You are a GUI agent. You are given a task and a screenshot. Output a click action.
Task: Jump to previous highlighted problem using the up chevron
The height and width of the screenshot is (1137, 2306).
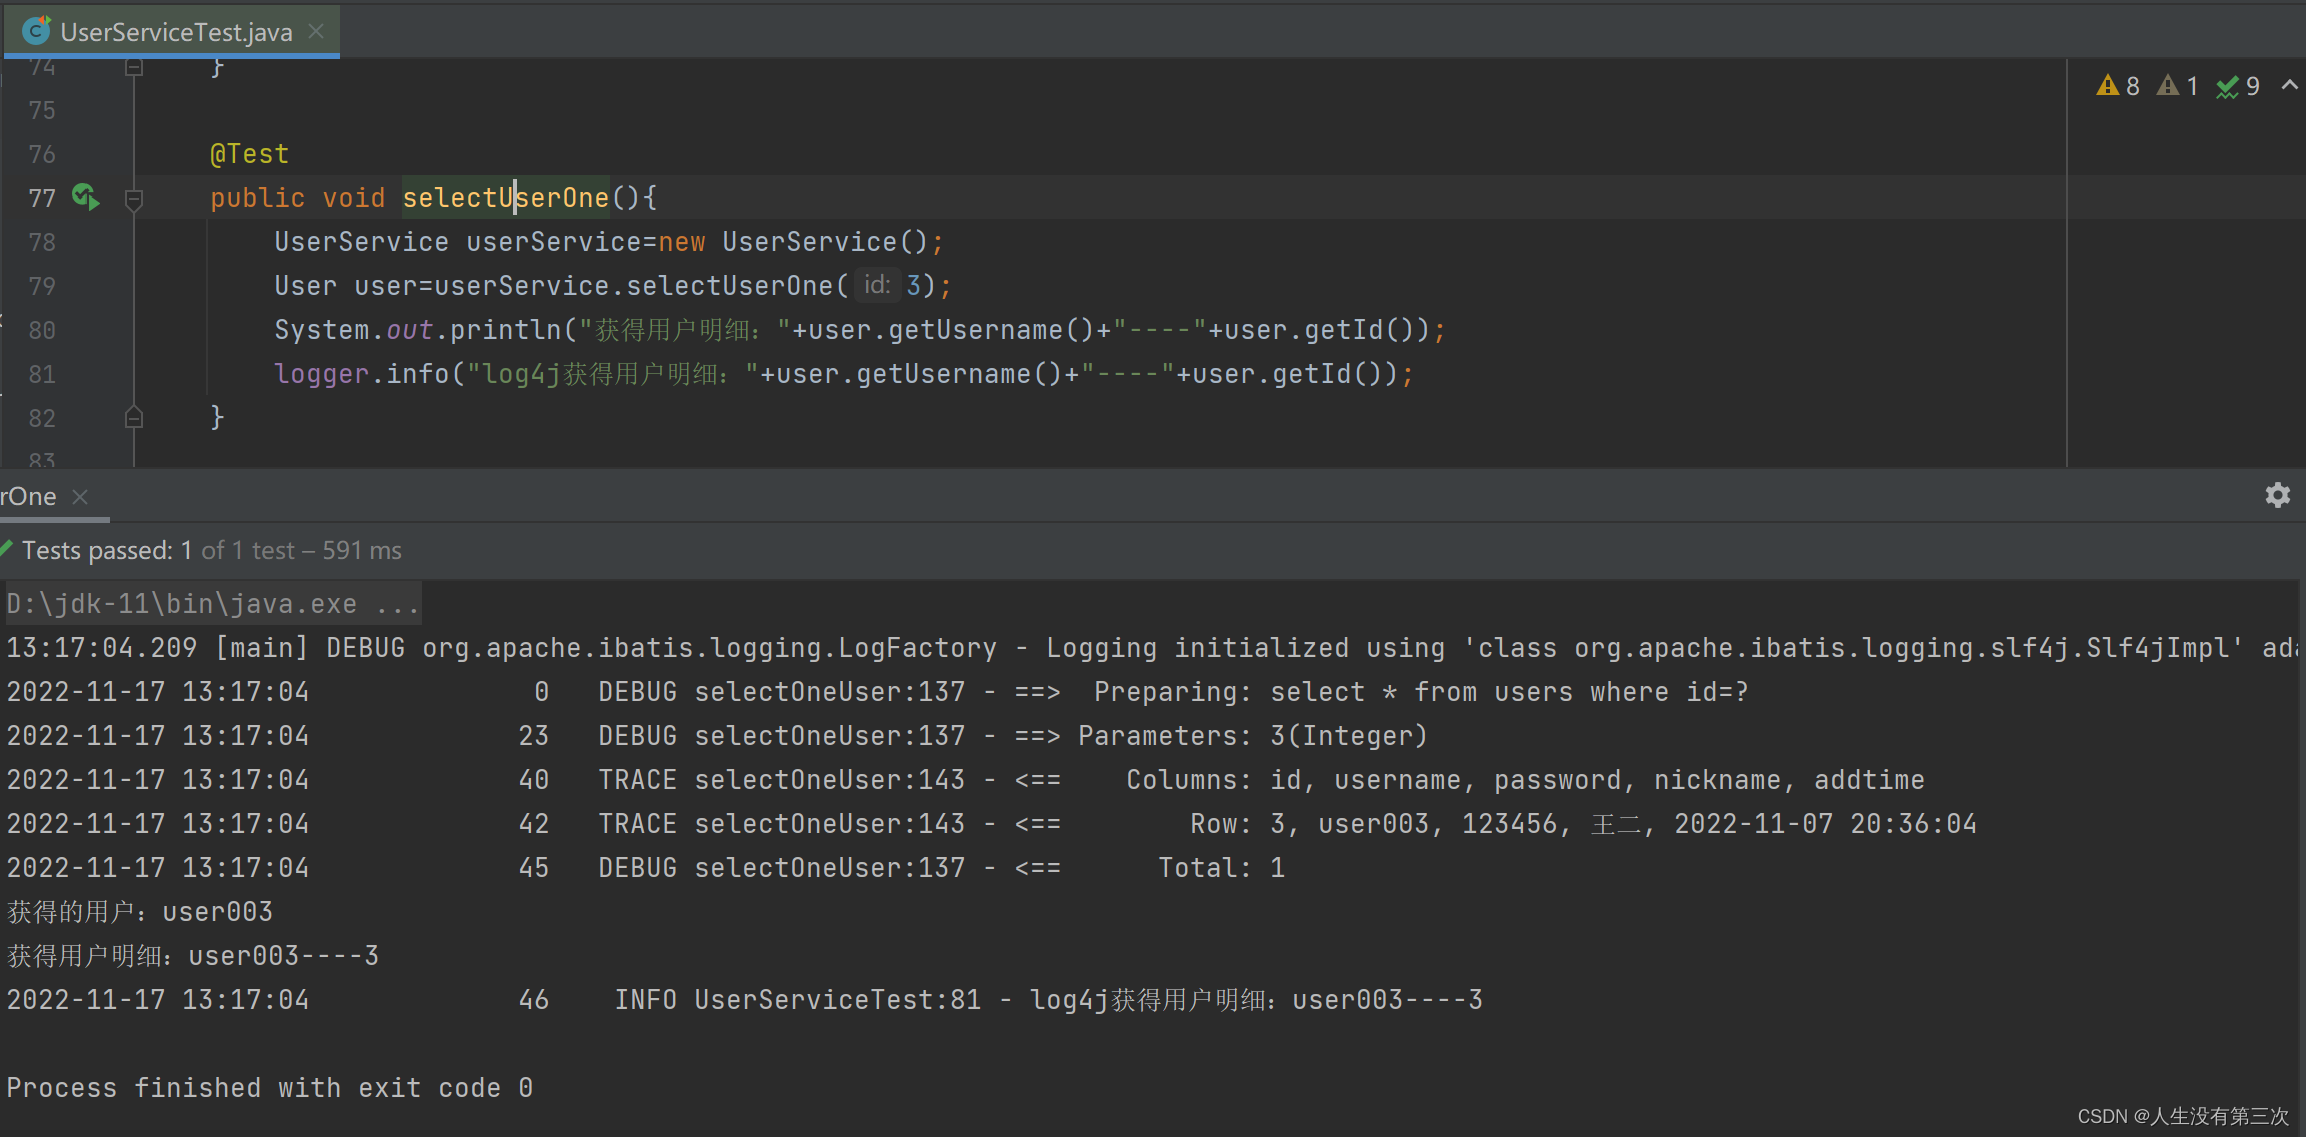click(x=2289, y=86)
